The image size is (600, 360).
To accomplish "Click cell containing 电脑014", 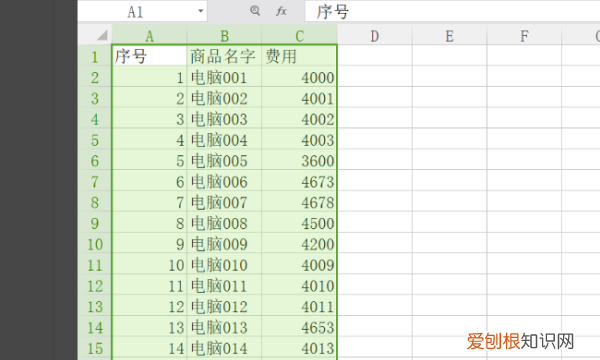I will (x=224, y=348).
